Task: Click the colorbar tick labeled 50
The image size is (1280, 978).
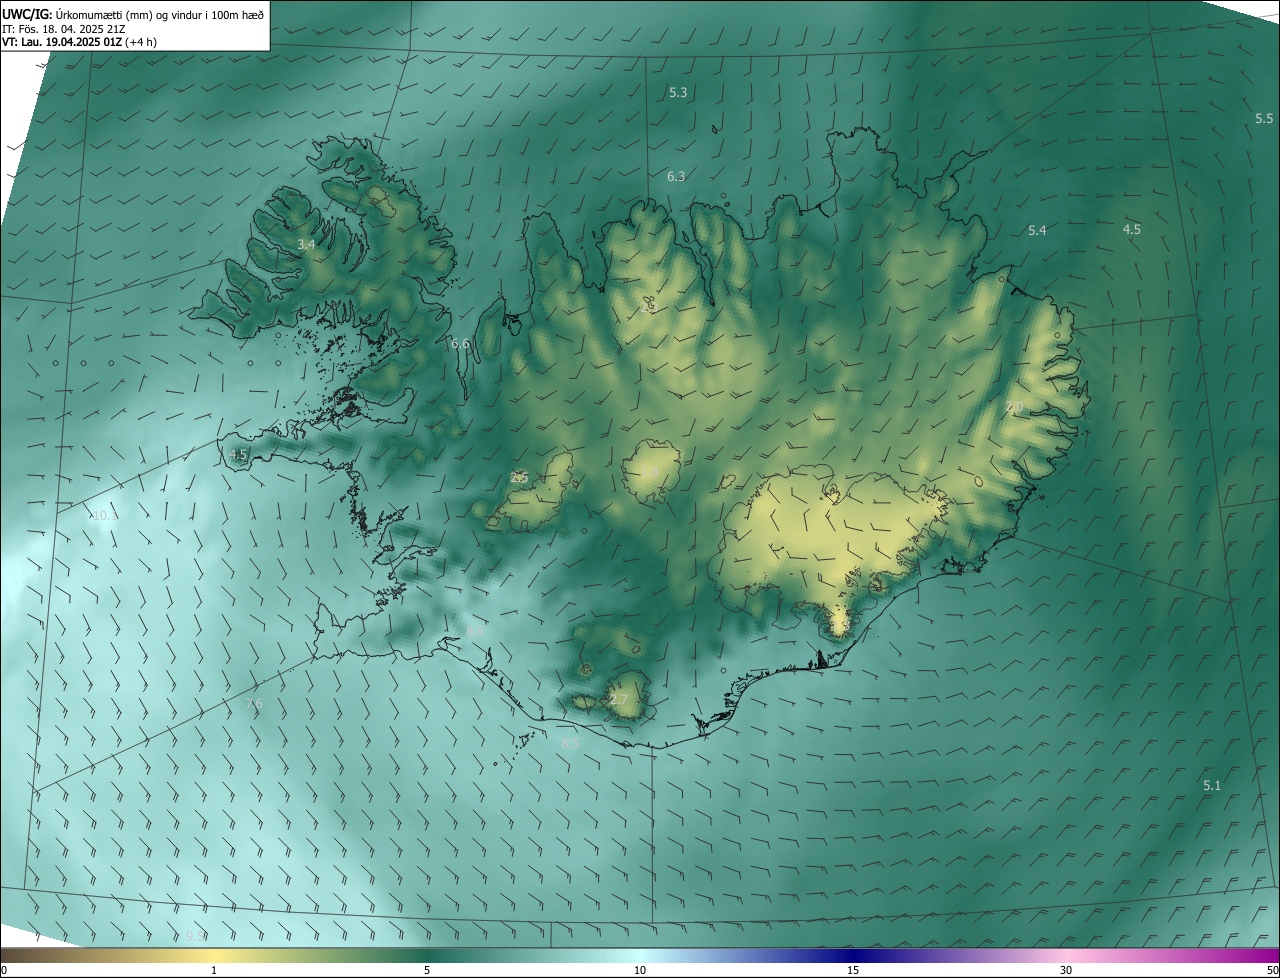Action: 1272,970
